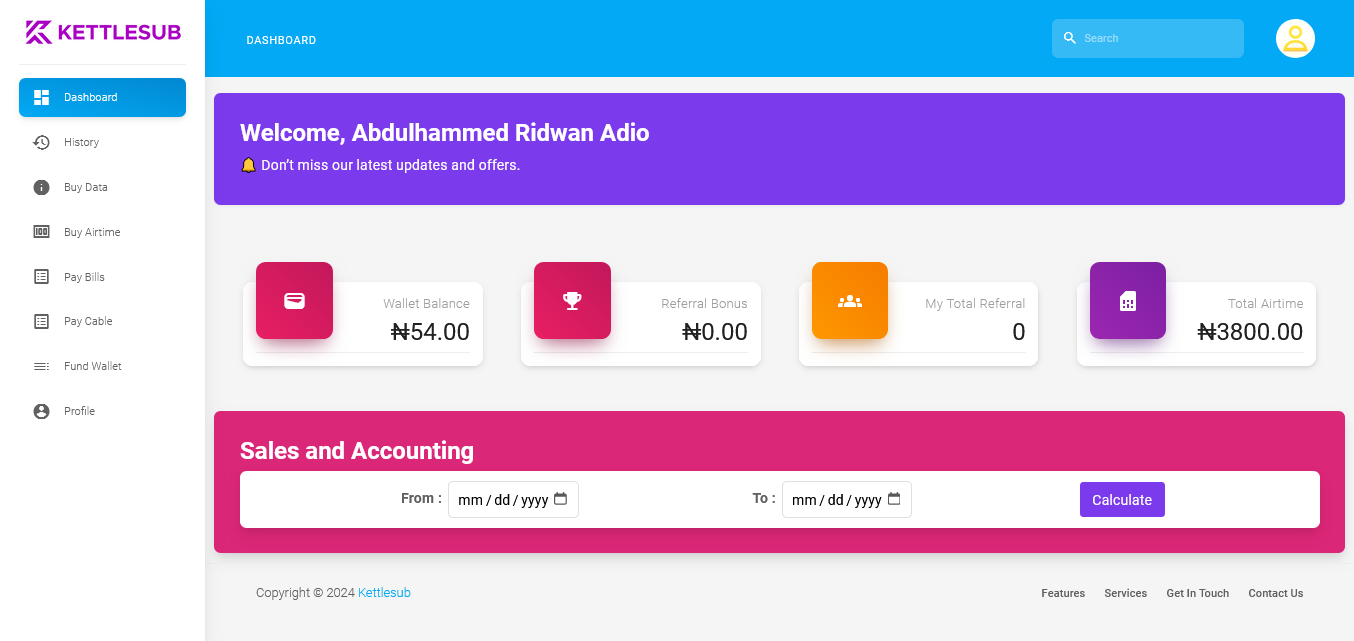The image size is (1354, 641).
Task: Select the pink Wallet Balance card icon
Action: point(294,300)
